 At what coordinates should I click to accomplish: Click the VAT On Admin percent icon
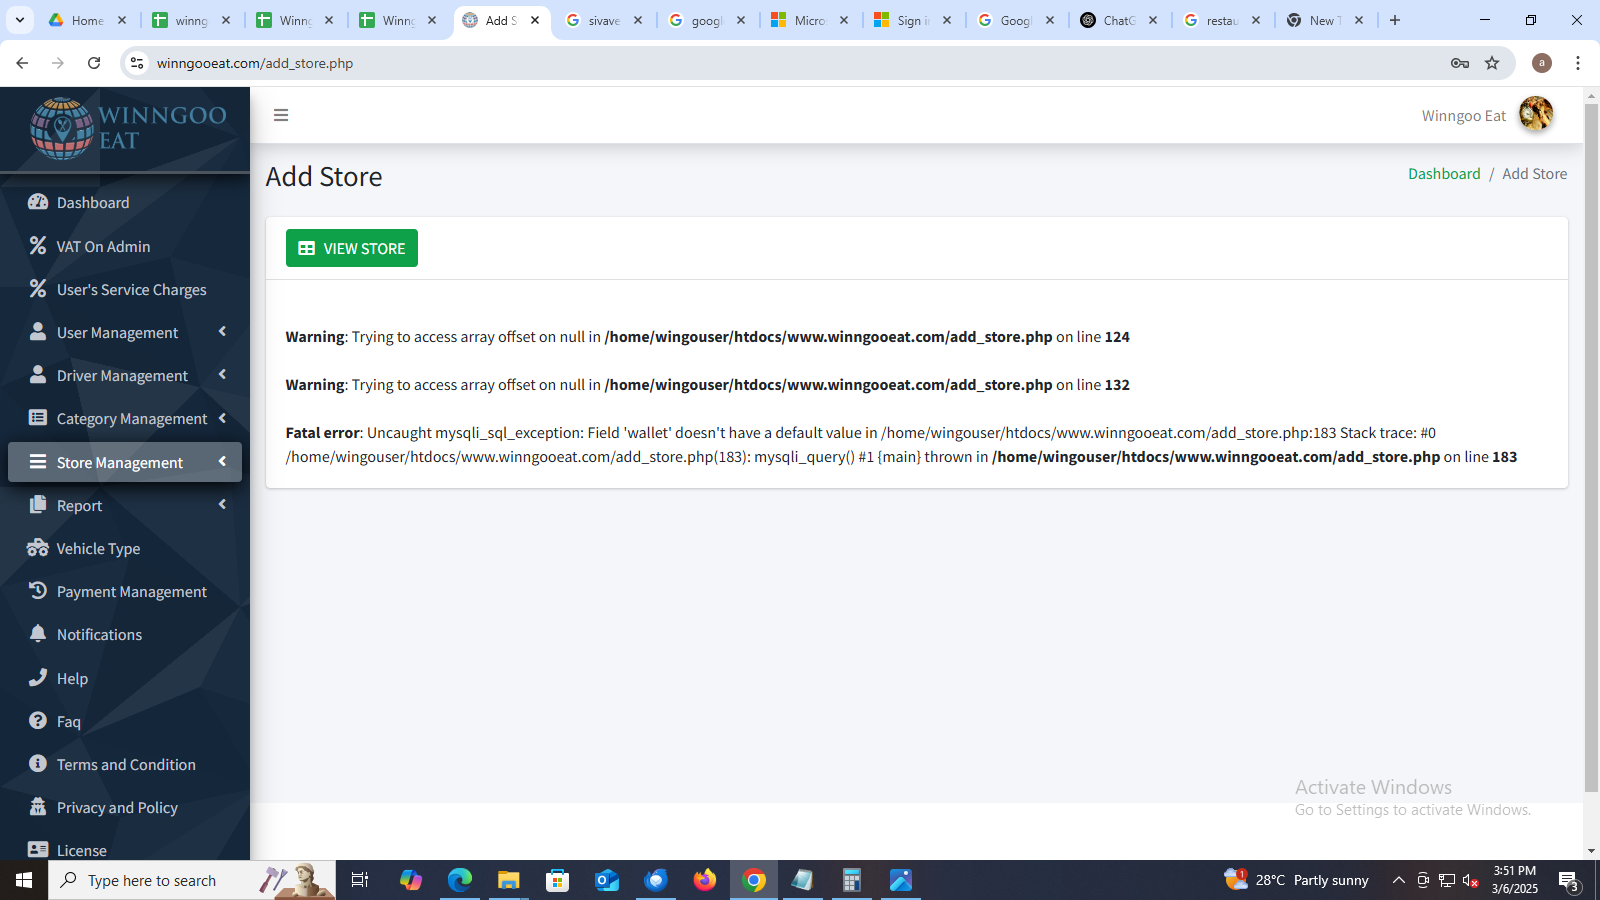(38, 245)
